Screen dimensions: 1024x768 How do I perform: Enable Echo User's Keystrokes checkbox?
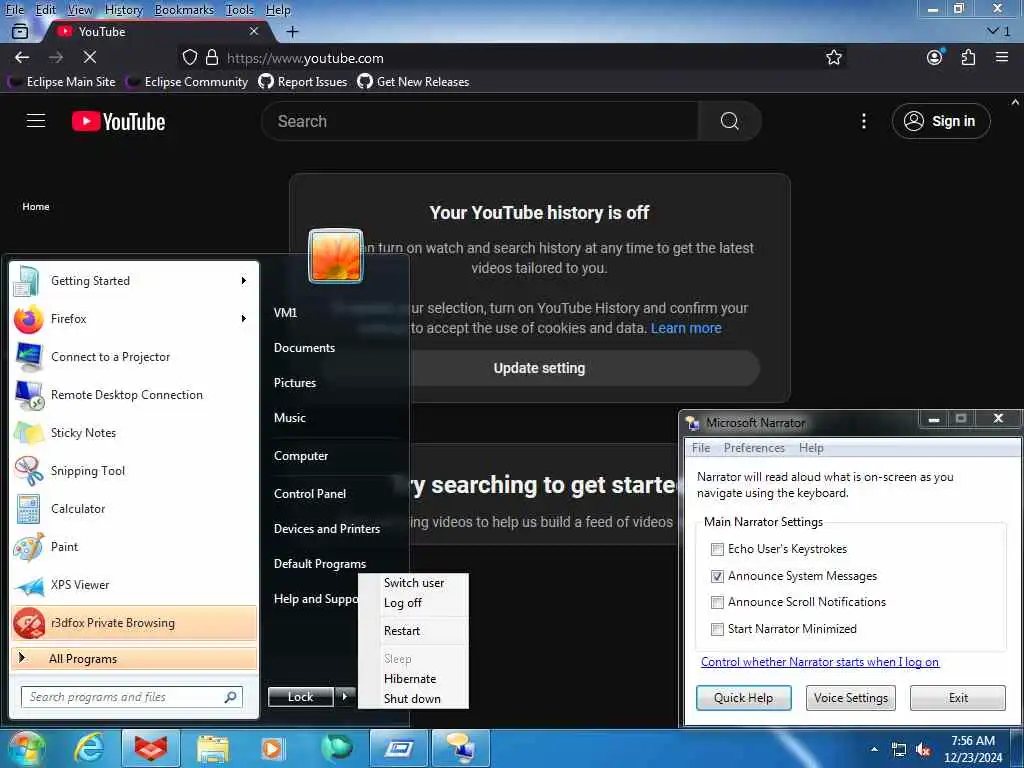coord(717,549)
